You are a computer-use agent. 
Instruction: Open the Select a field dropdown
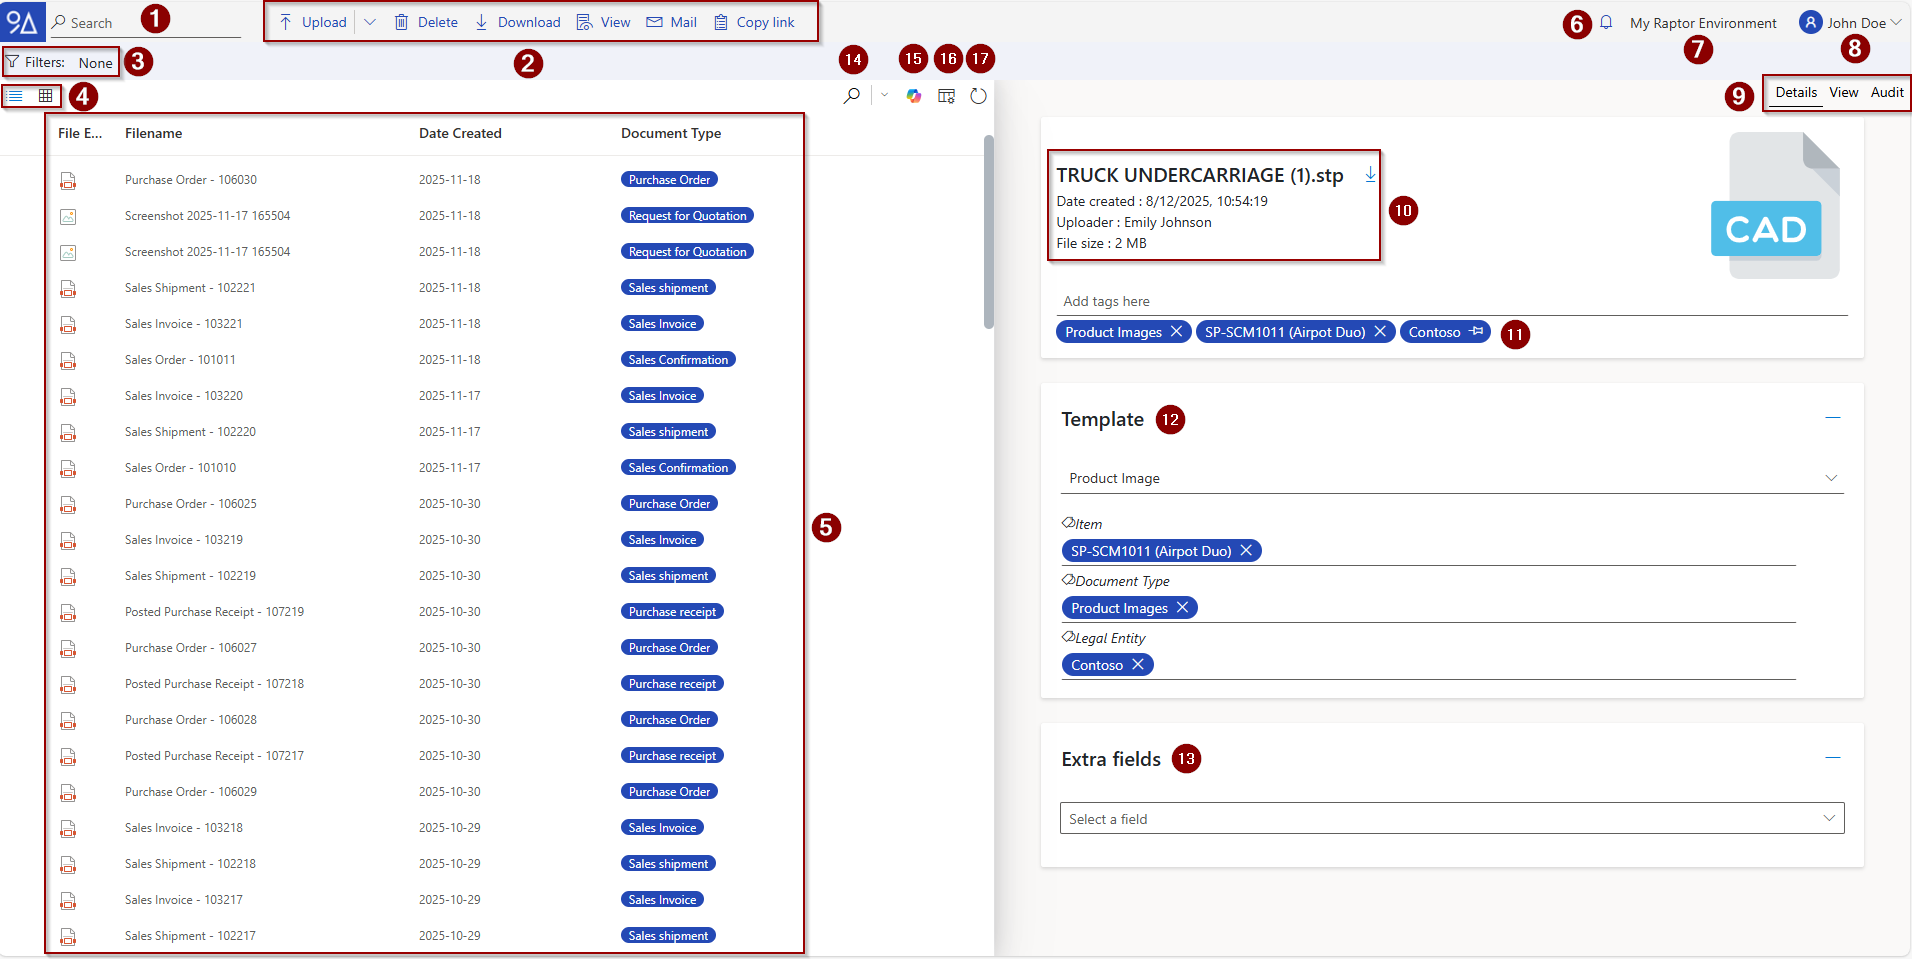tap(1828, 818)
